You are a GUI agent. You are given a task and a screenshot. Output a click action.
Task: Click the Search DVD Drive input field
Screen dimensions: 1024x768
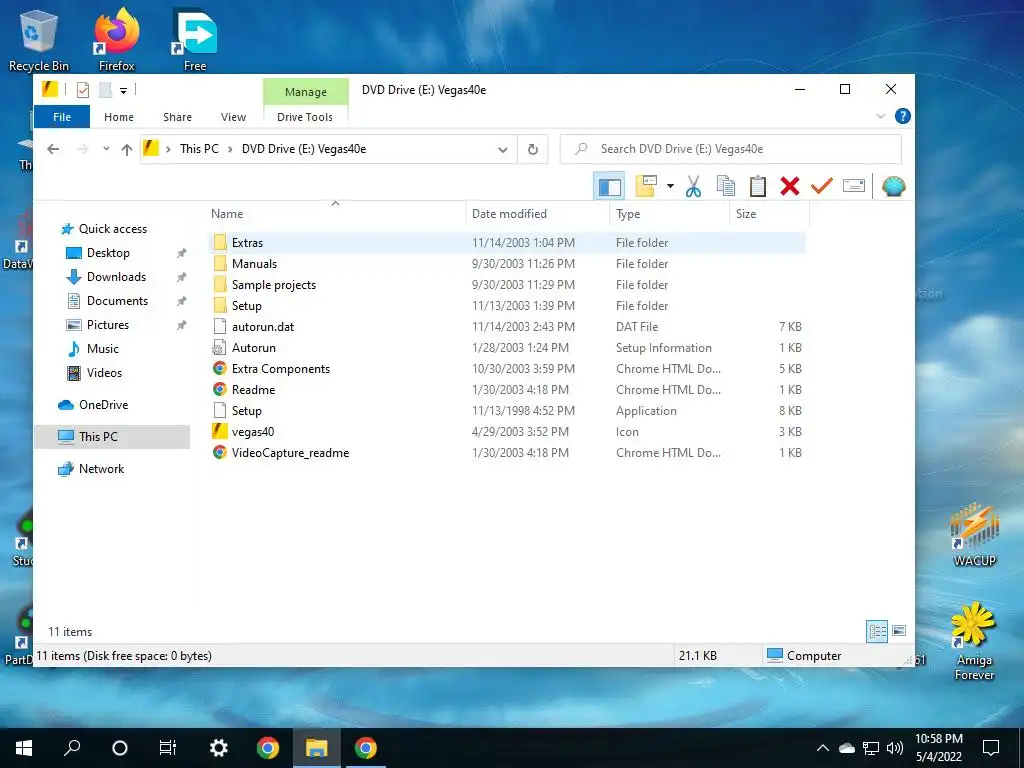click(x=731, y=149)
